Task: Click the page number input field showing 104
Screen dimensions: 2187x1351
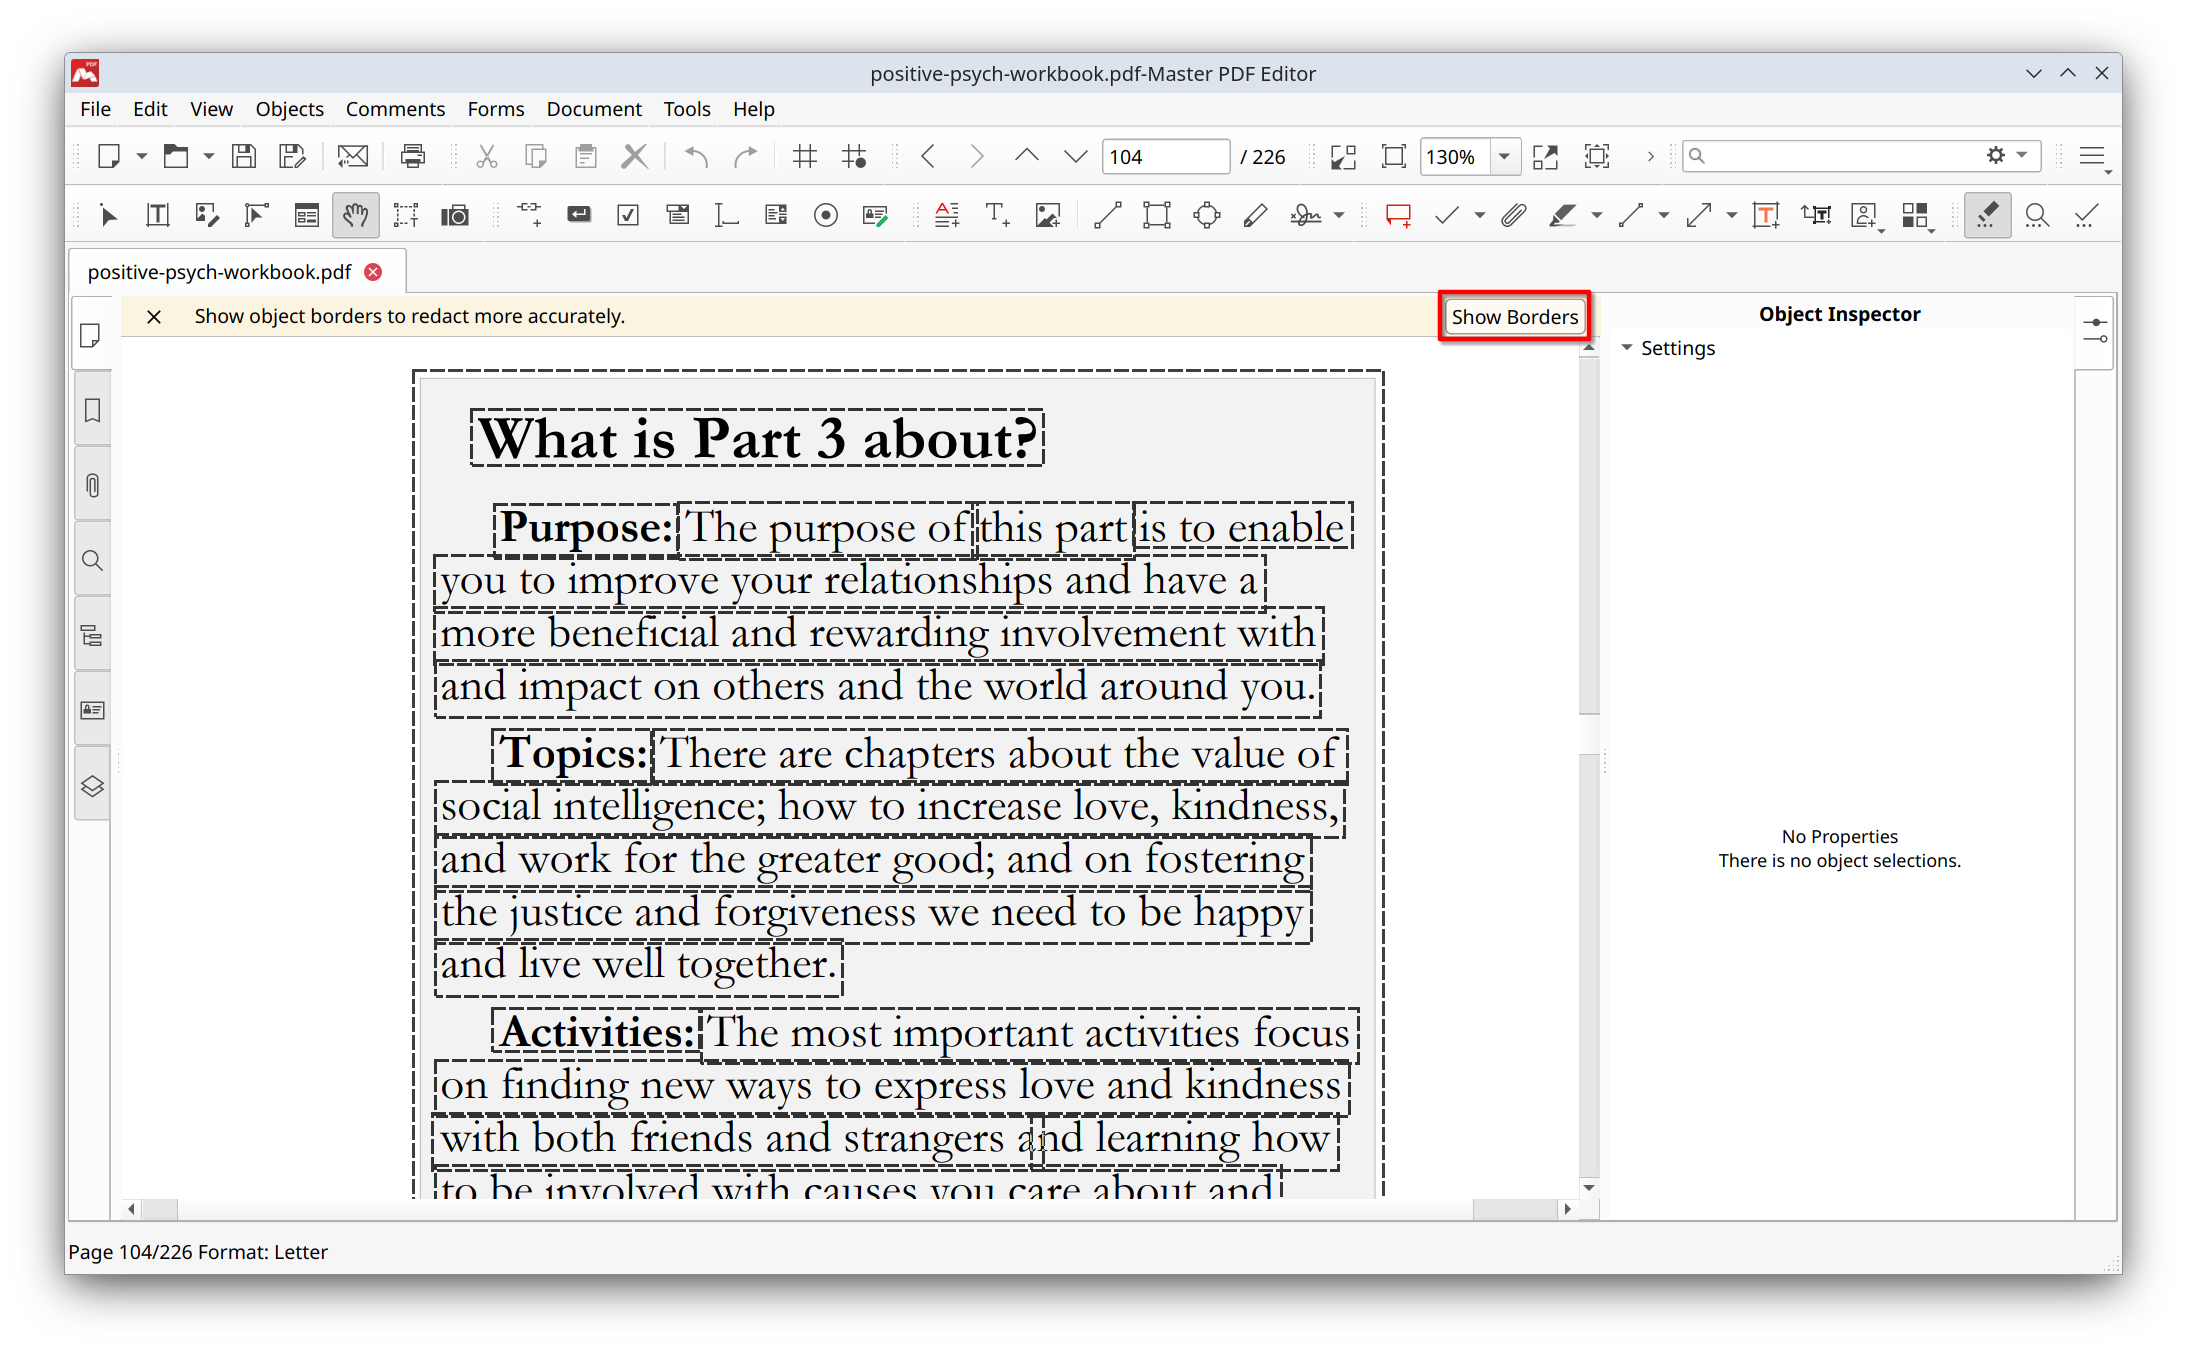Action: tap(1165, 156)
